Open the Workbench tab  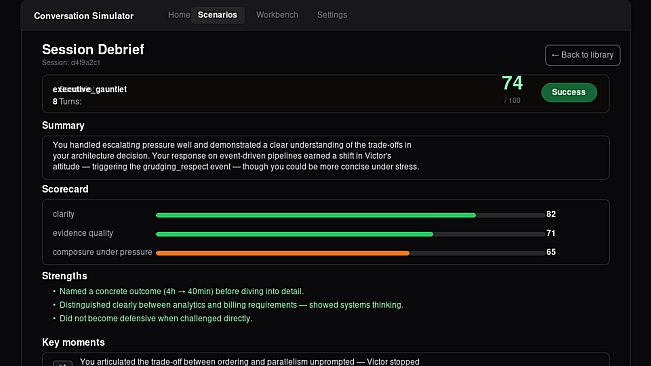tap(277, 15)
